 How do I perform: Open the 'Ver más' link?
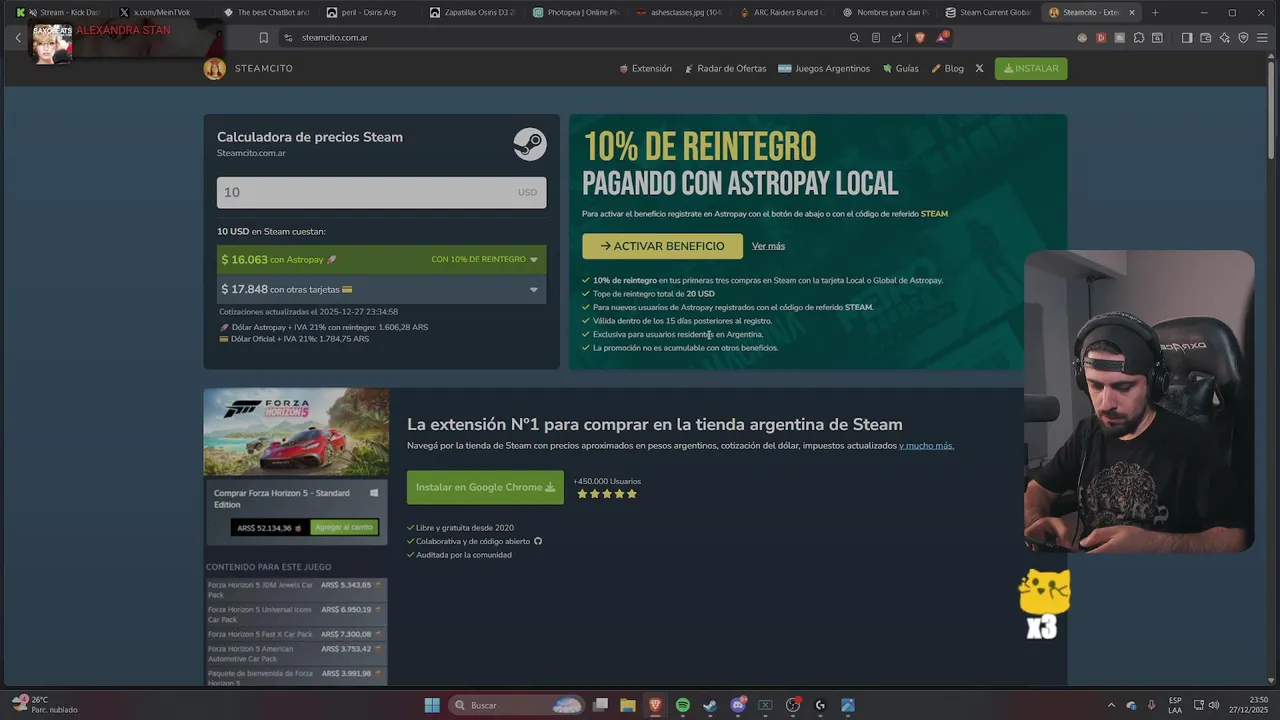[x=768, y=246]
